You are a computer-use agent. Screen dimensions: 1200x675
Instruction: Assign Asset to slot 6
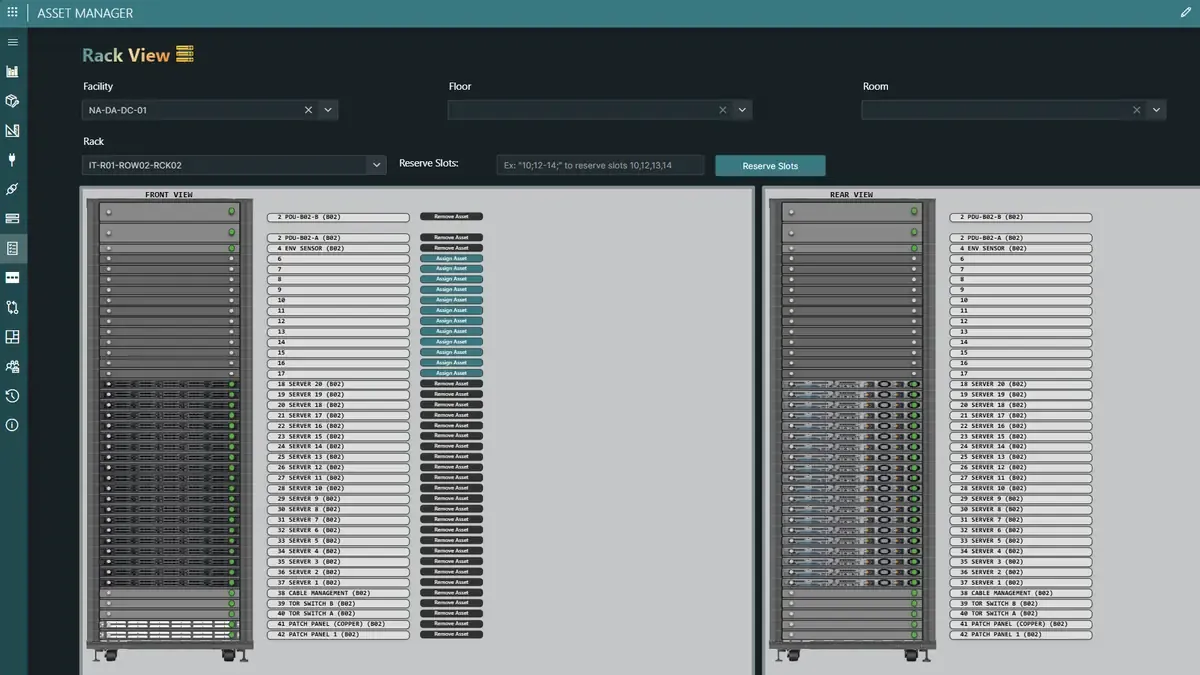pyautogui.click(x=451, y=258)
